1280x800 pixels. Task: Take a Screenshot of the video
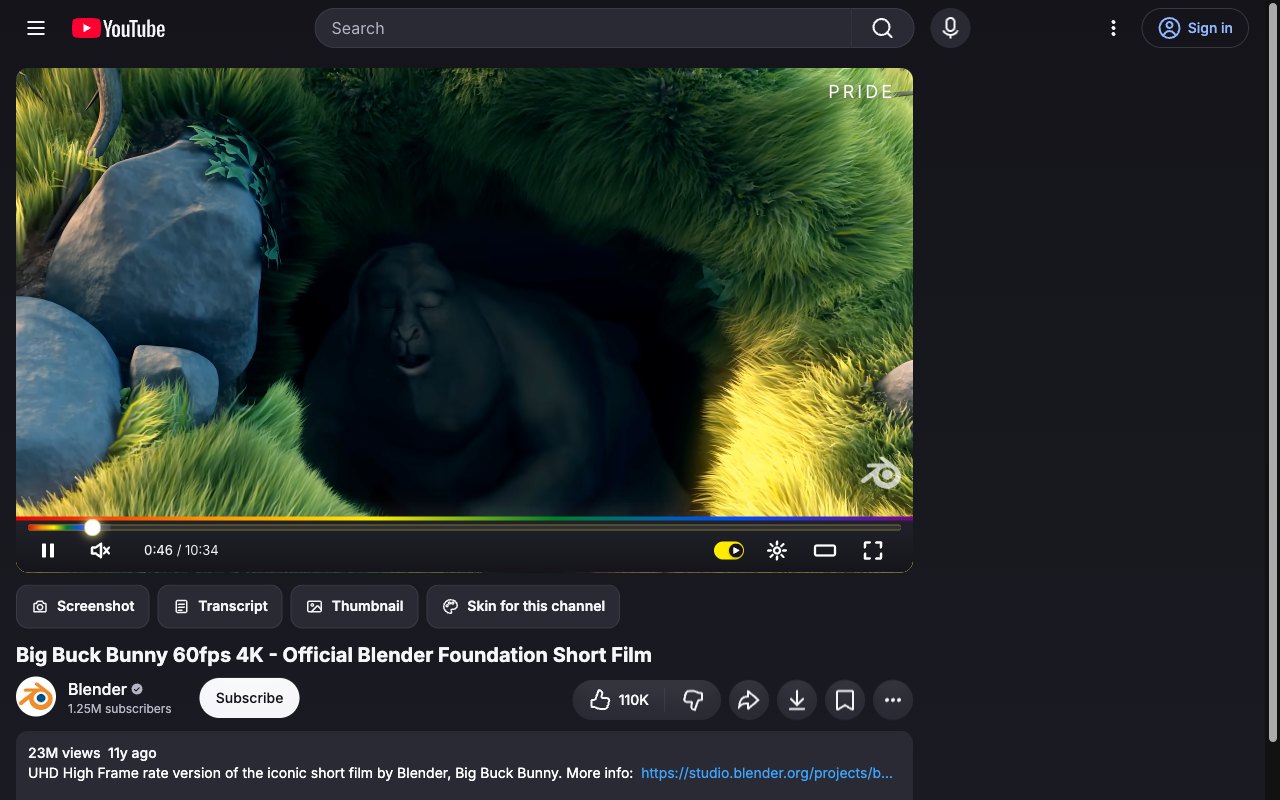click(83, 606)
